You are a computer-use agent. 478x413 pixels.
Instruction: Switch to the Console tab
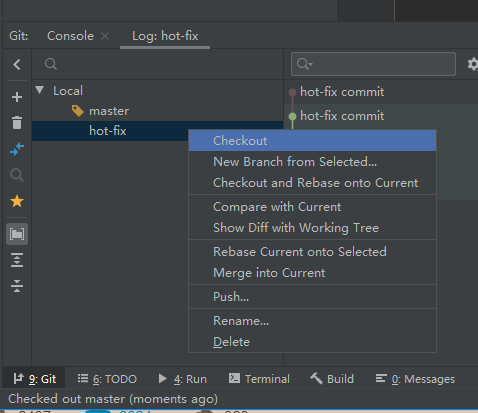[x=70, y=36]
